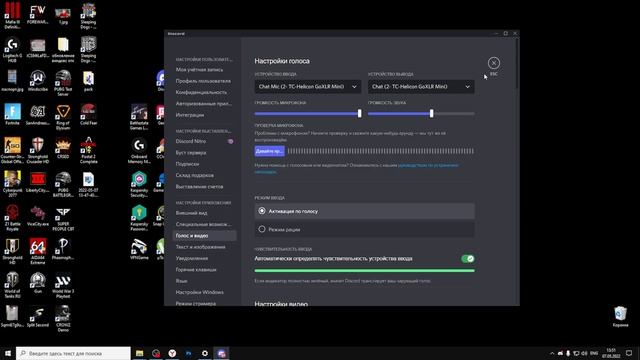
Task: Click the Windows taskbar search box
Action: (x=73, y=353)
